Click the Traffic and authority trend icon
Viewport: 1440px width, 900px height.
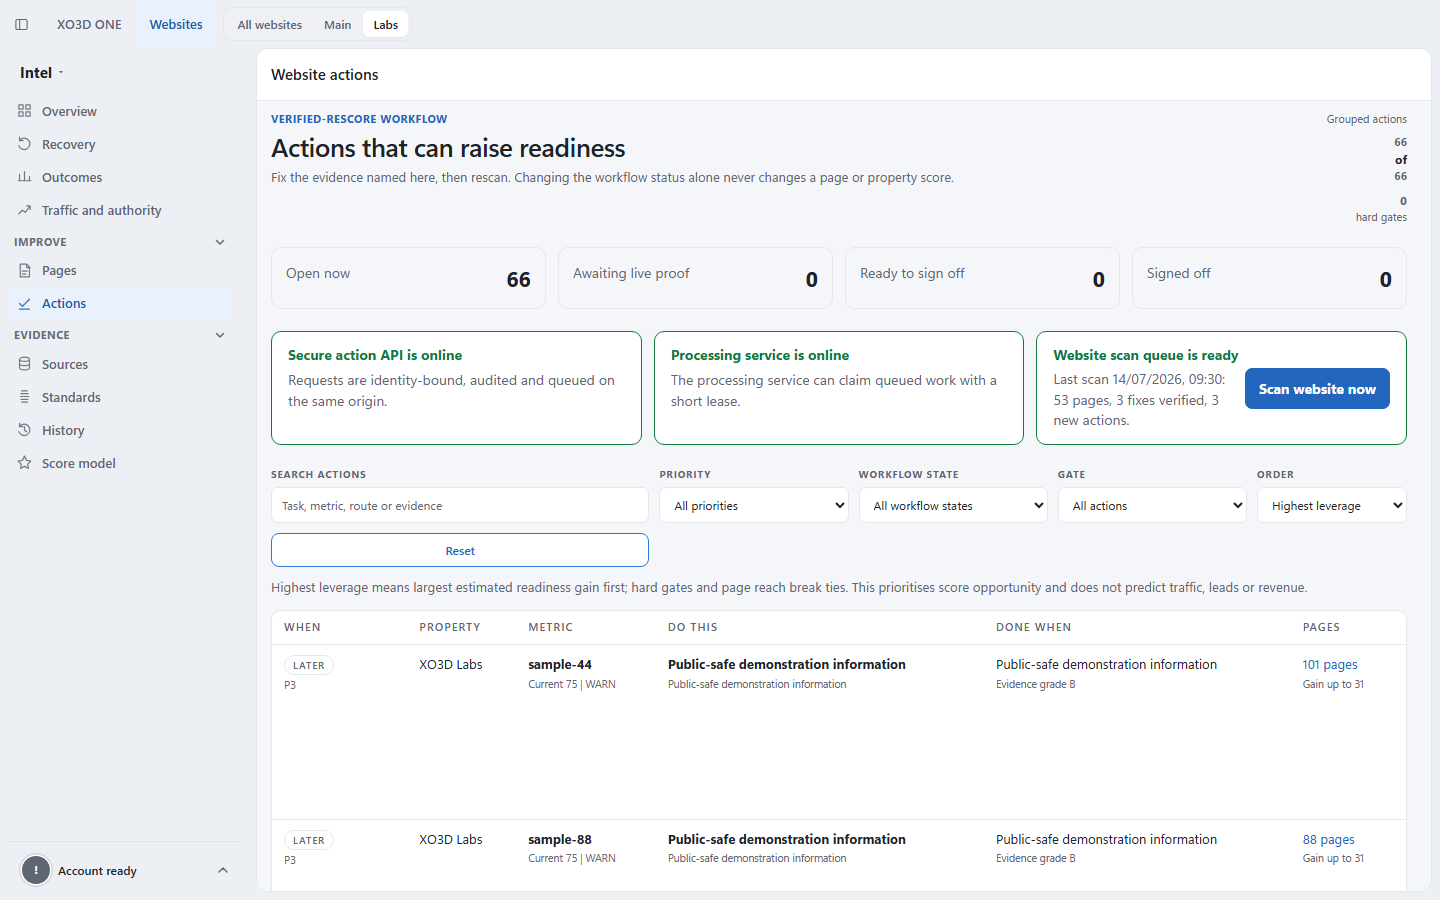(x=25, y=210)
